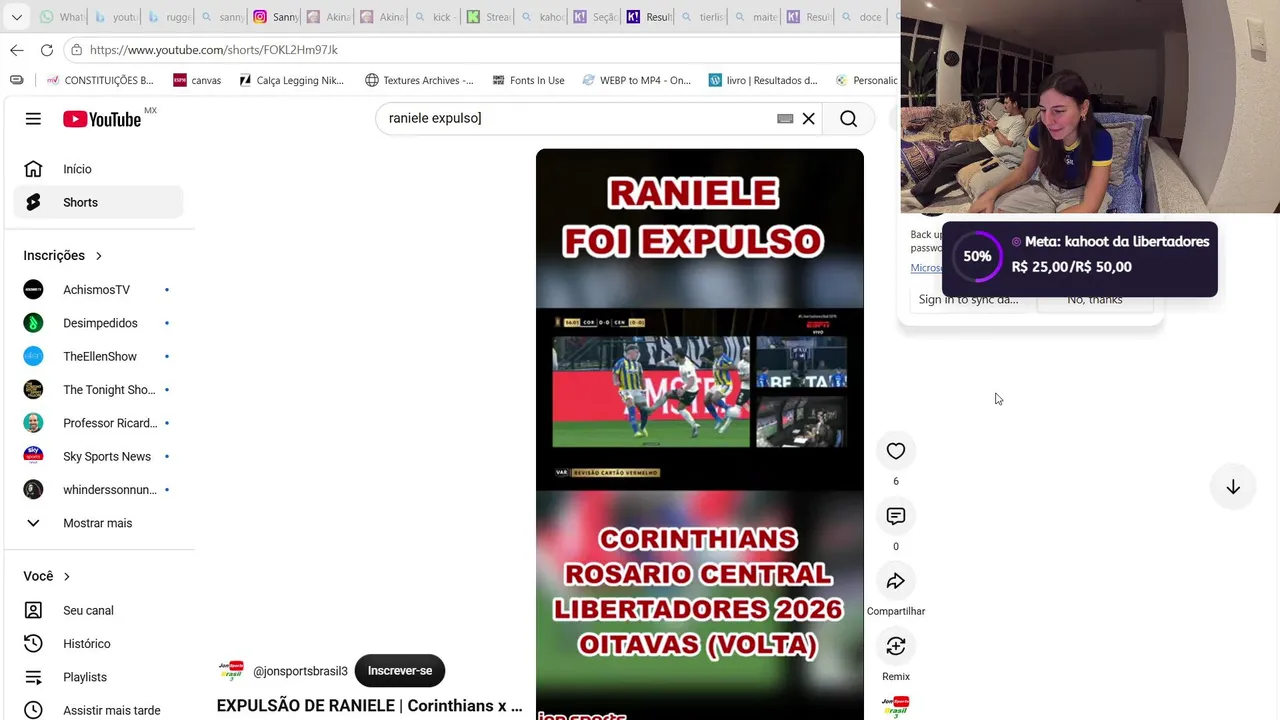Click the search field containing 'raniele expulso'
Viewport: 1280px width, 720px height.
click(580, 118)
